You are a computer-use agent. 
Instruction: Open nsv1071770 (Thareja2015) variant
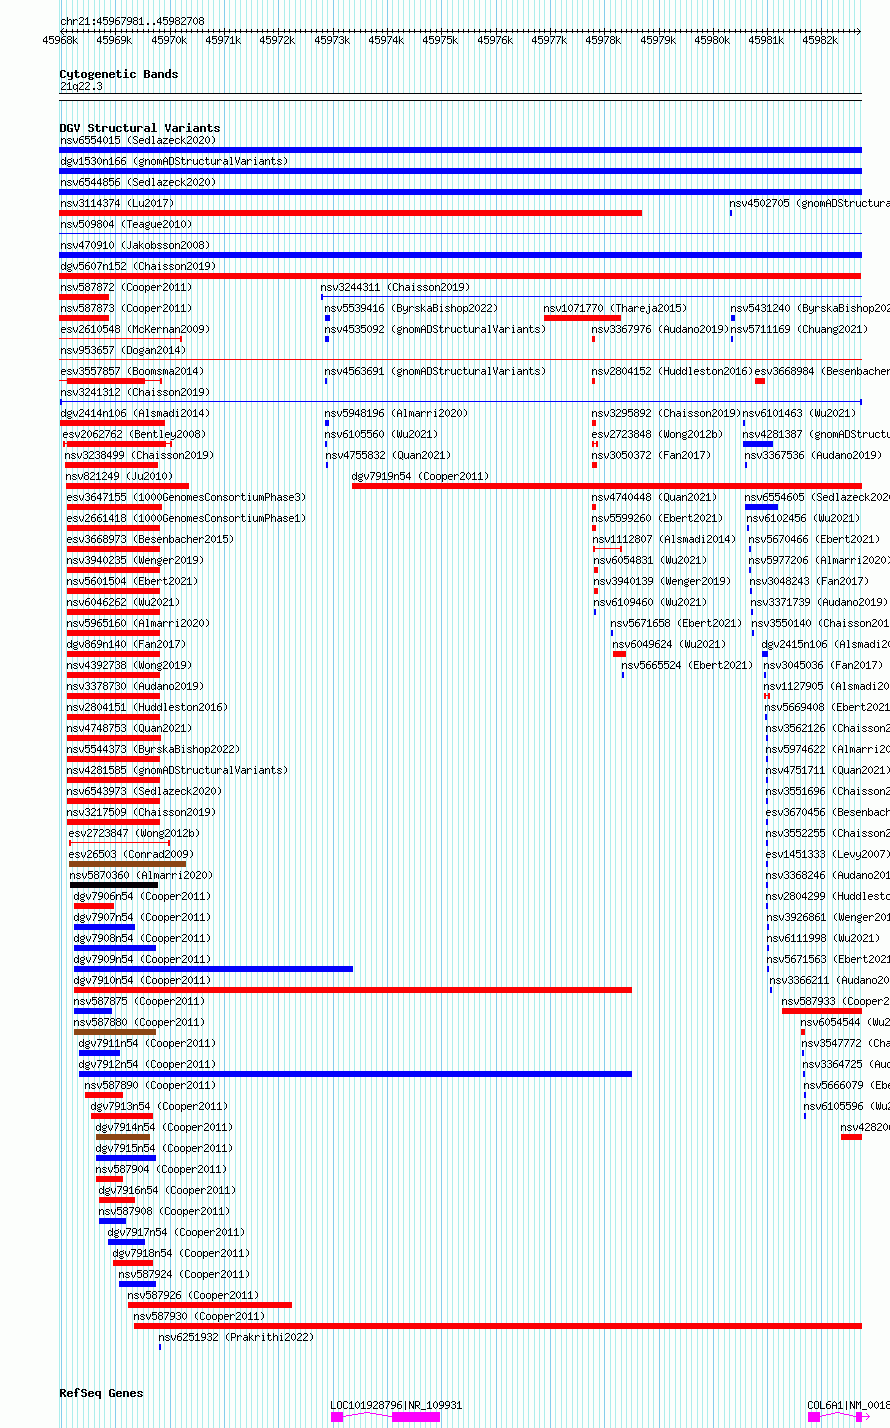(x=615, y=308)
